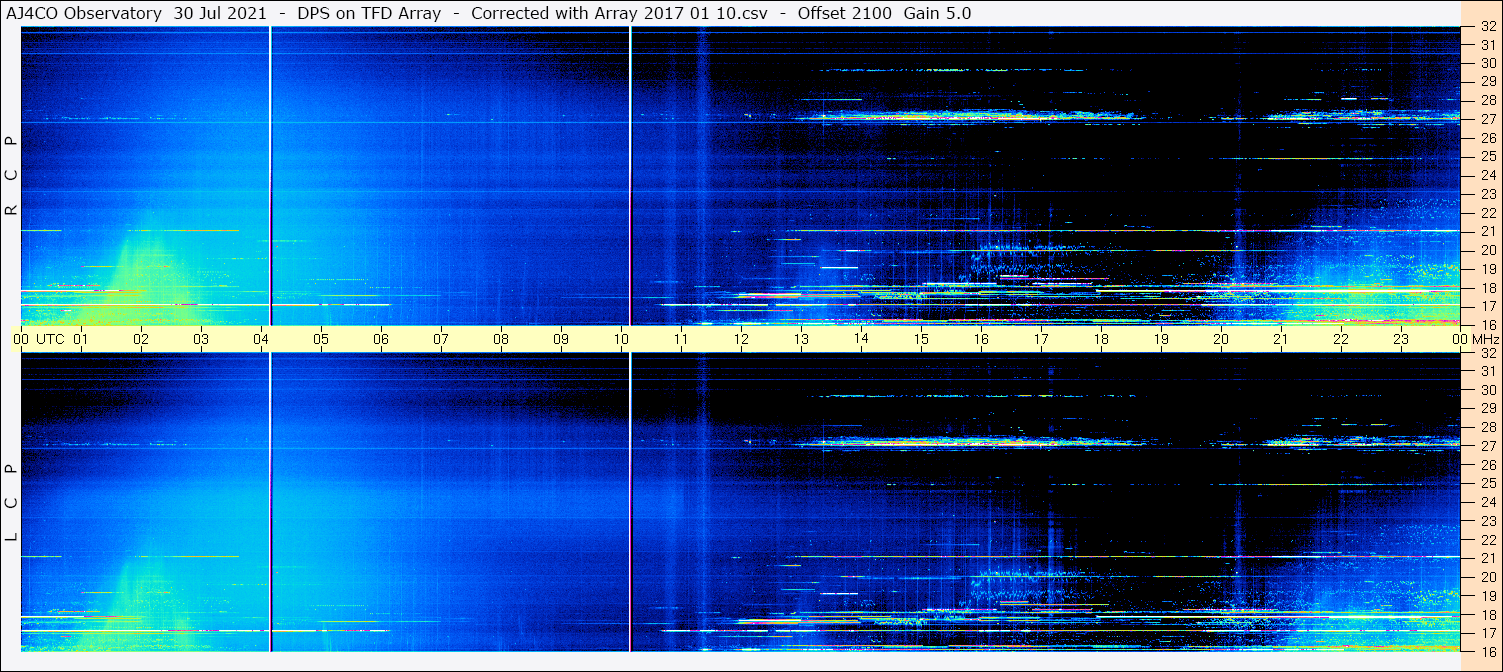Image resolution: width=1503 pixels, height=672 pixels.
Task: Click the RCP panel side label
Action: 11,175
